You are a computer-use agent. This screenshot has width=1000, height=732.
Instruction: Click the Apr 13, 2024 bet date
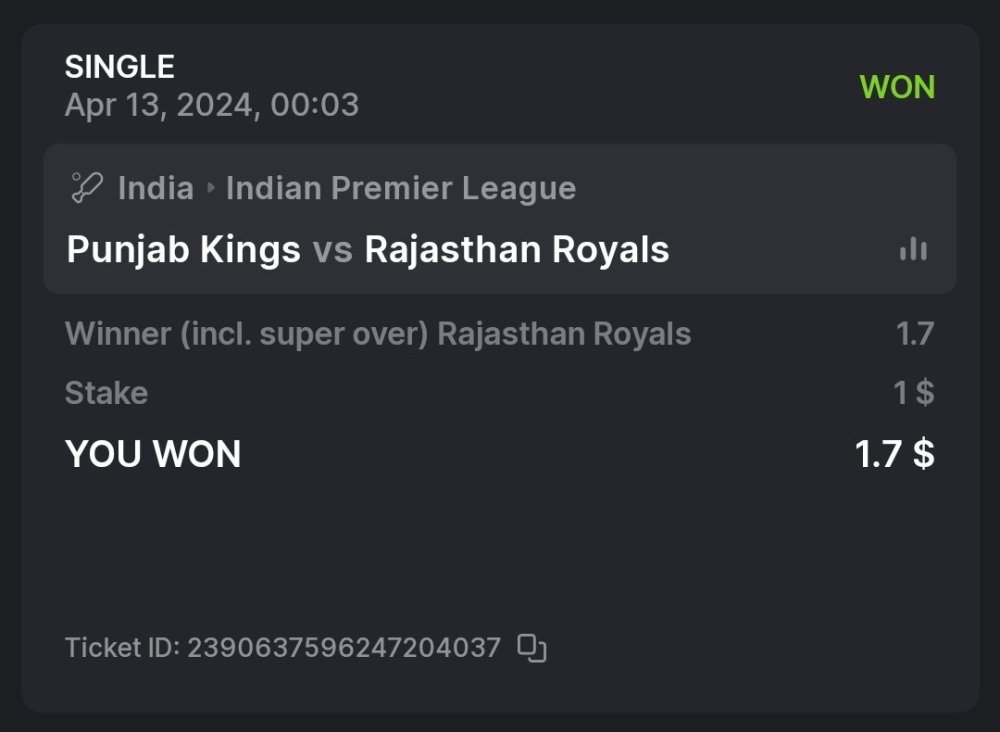click(x=211, y=104)
